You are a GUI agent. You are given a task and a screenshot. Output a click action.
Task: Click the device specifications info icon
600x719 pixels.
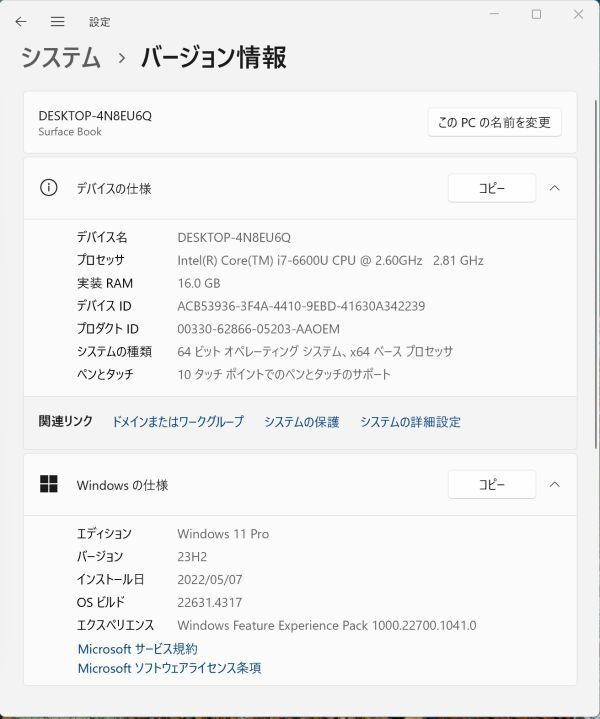(48, 188)
